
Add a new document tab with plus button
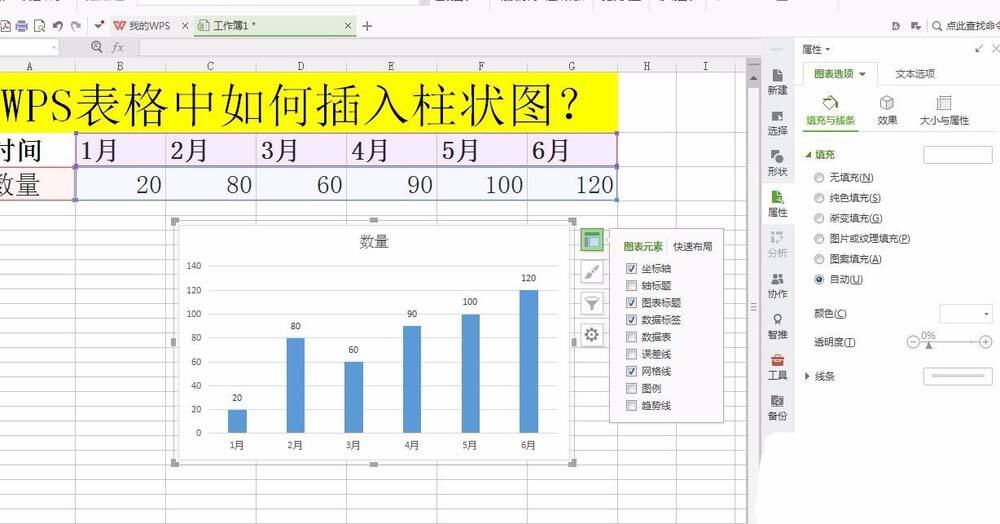coord(367,25)
